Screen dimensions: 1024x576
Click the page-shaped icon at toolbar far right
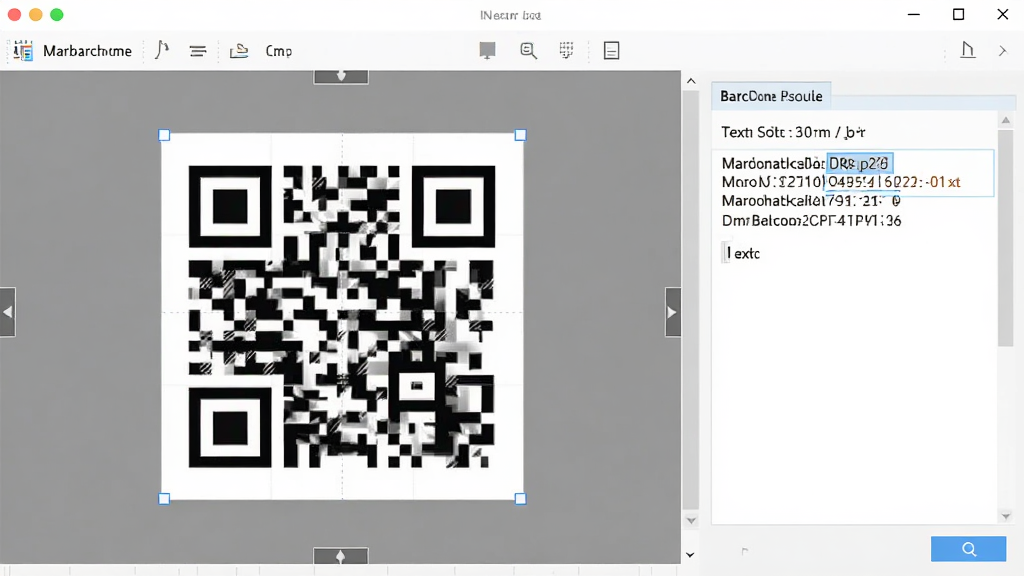pyautogui.click(x=967, y=50)
